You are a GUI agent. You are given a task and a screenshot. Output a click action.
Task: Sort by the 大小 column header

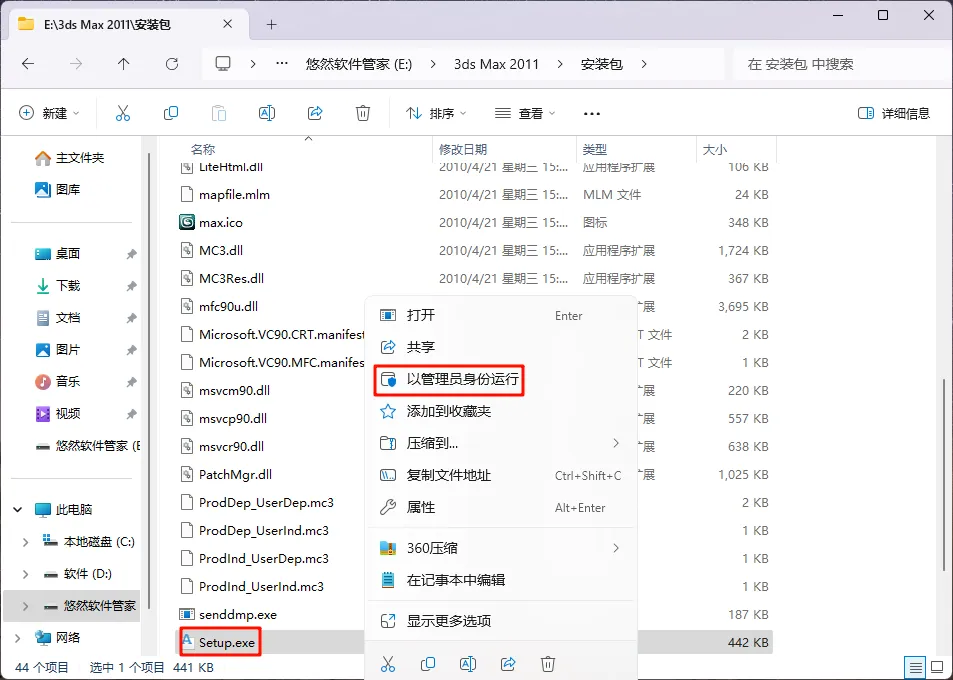(715, 149)
